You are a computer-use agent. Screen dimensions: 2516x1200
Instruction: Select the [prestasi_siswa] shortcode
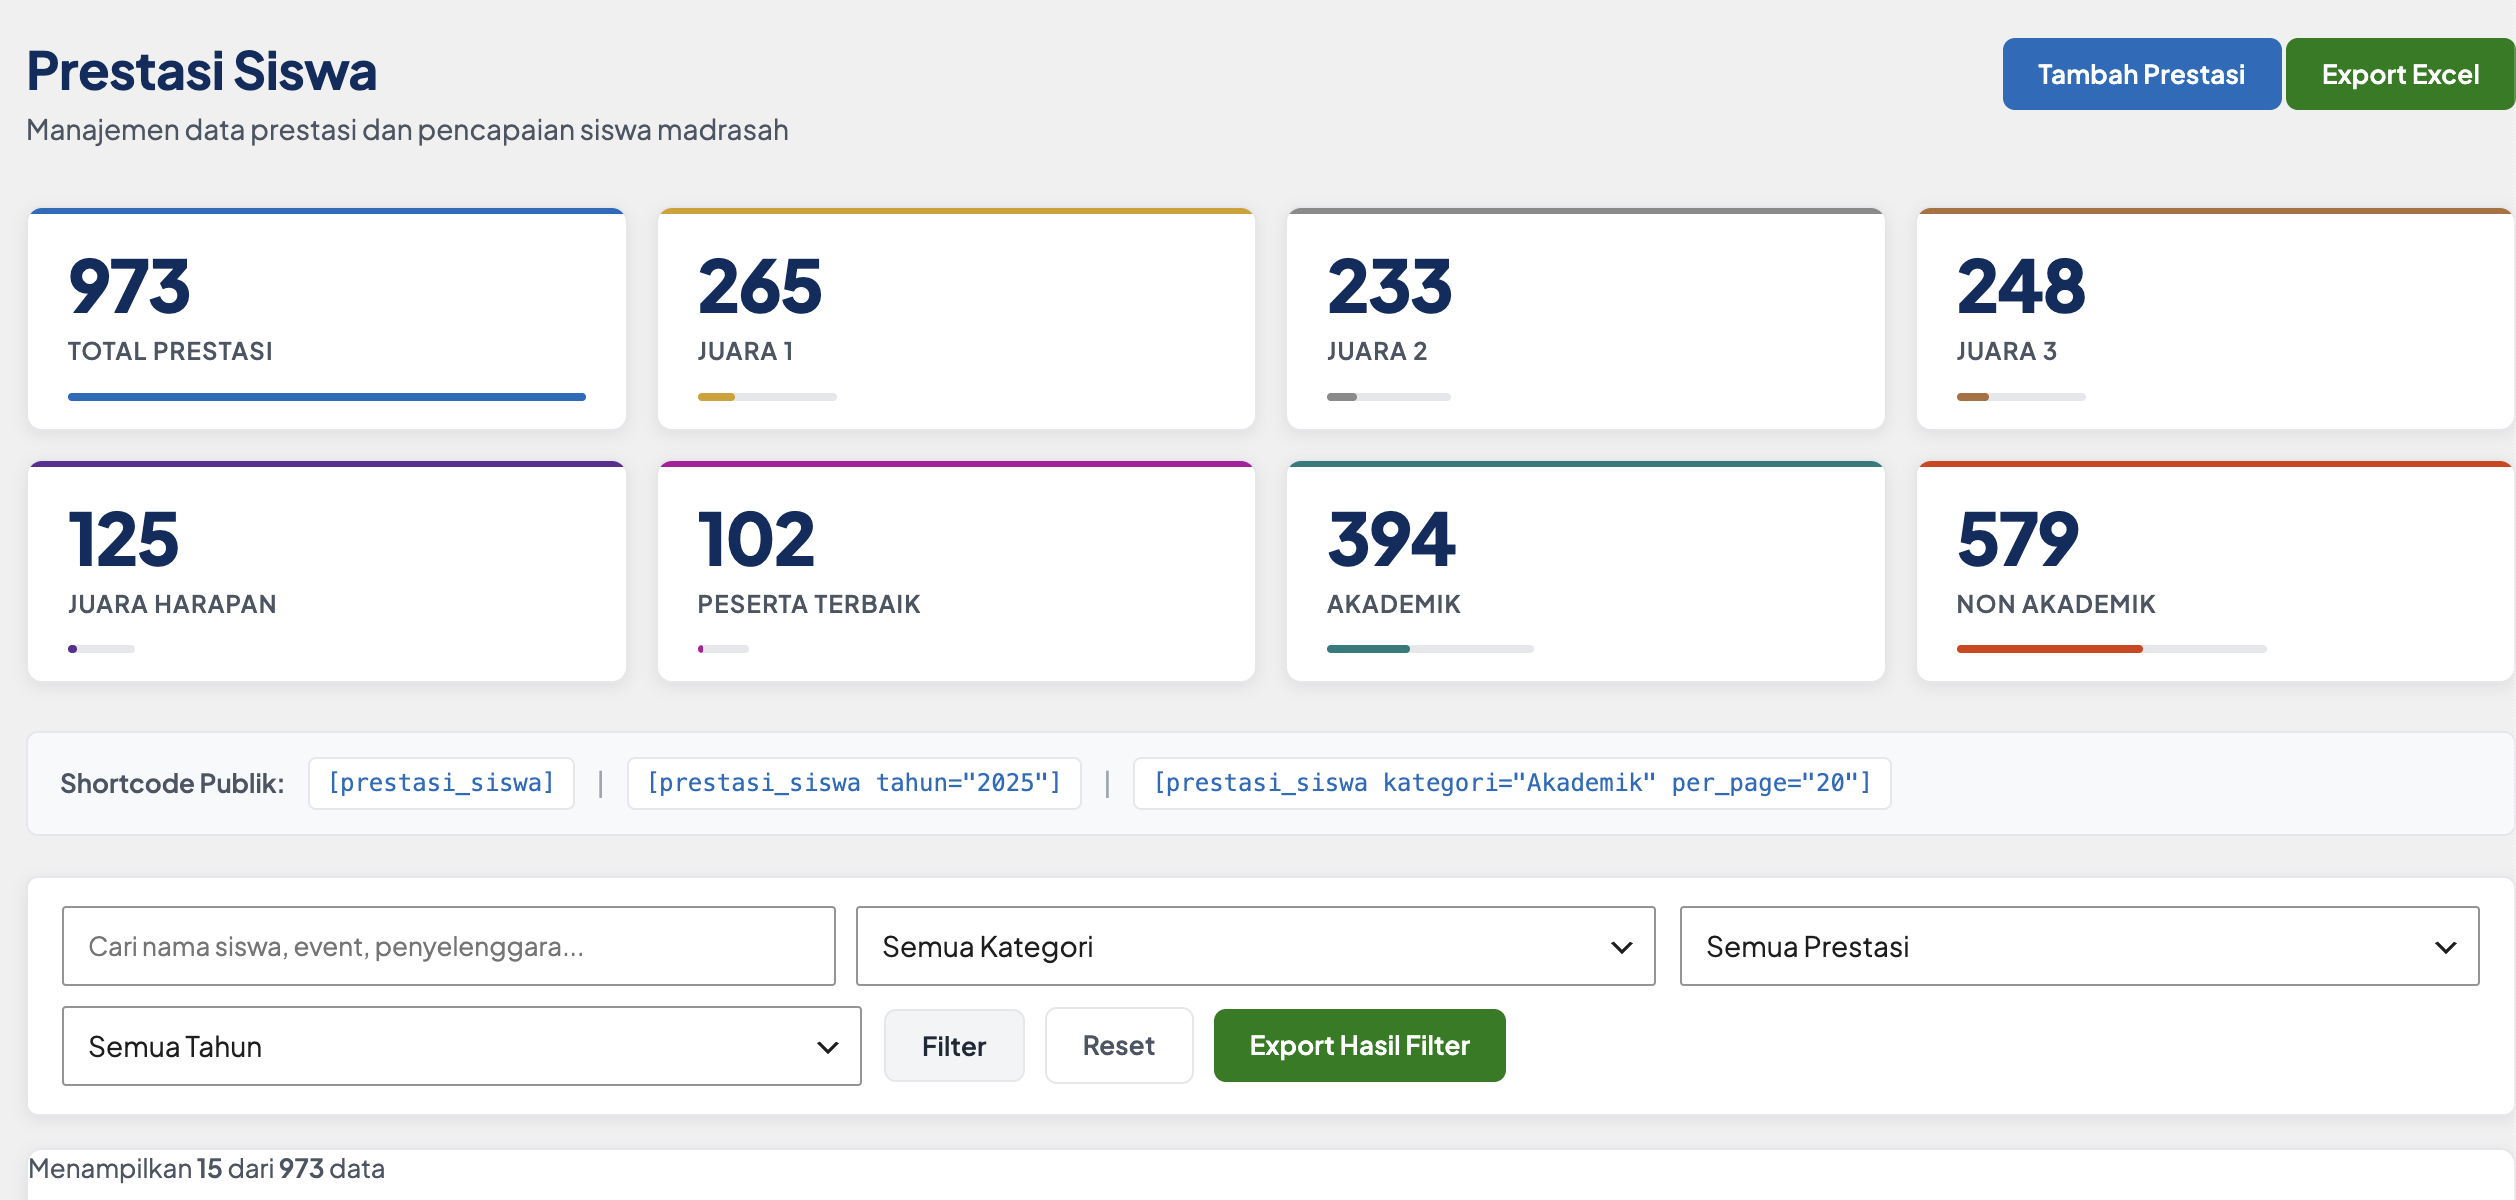pos(441,783)
